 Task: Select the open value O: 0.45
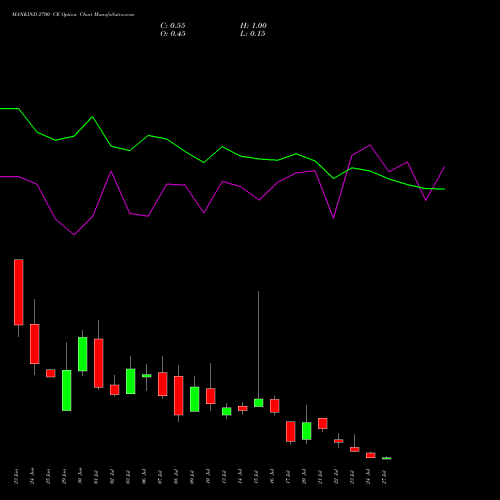click(173, 34)
